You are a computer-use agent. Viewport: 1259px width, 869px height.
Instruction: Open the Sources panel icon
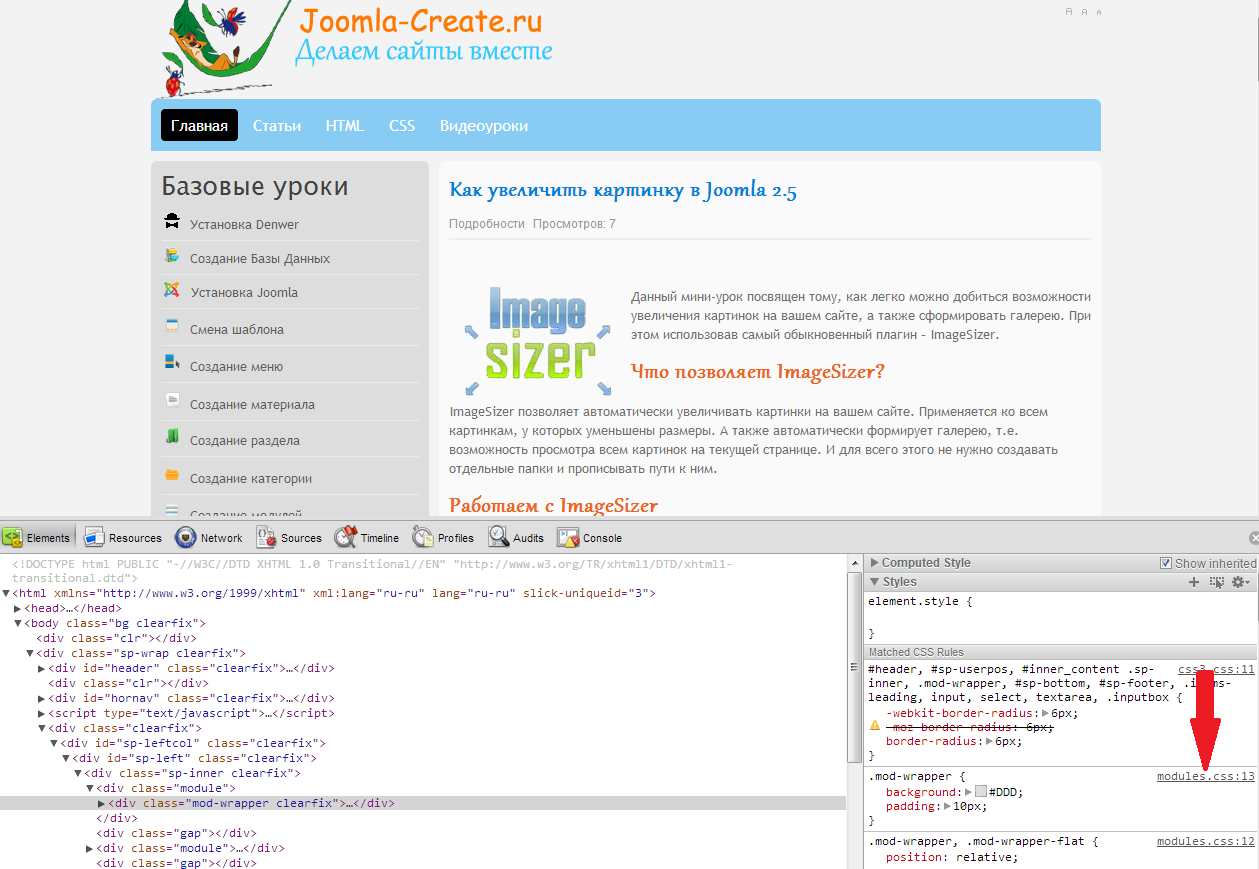pyautogui.click(x=266, y=537)
